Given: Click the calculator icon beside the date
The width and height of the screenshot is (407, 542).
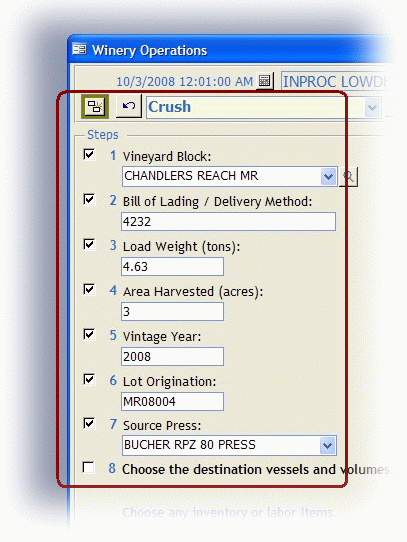Looking at the screenshot, I should tap(265, 81).
